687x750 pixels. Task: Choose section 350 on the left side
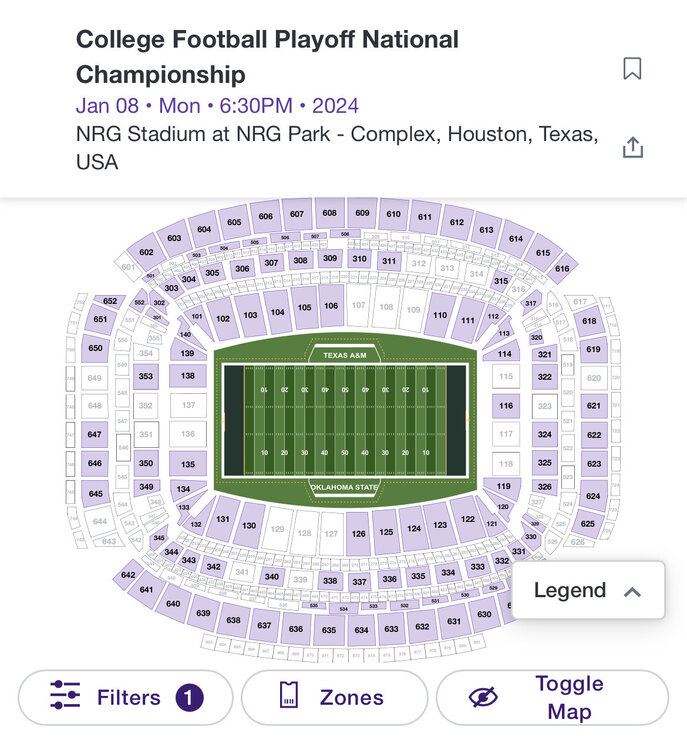click(146, 464)
